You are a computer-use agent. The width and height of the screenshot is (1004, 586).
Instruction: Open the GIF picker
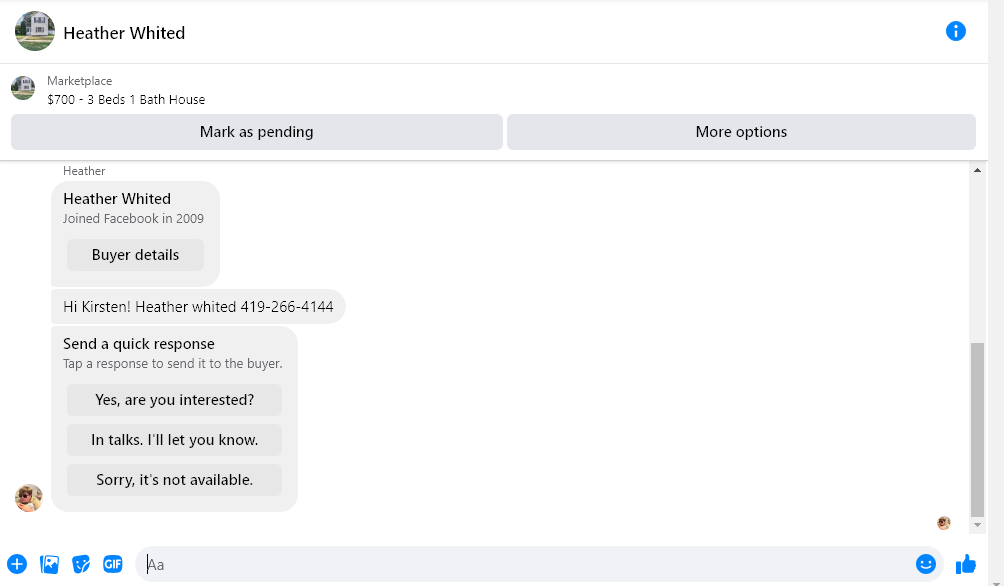112,564
